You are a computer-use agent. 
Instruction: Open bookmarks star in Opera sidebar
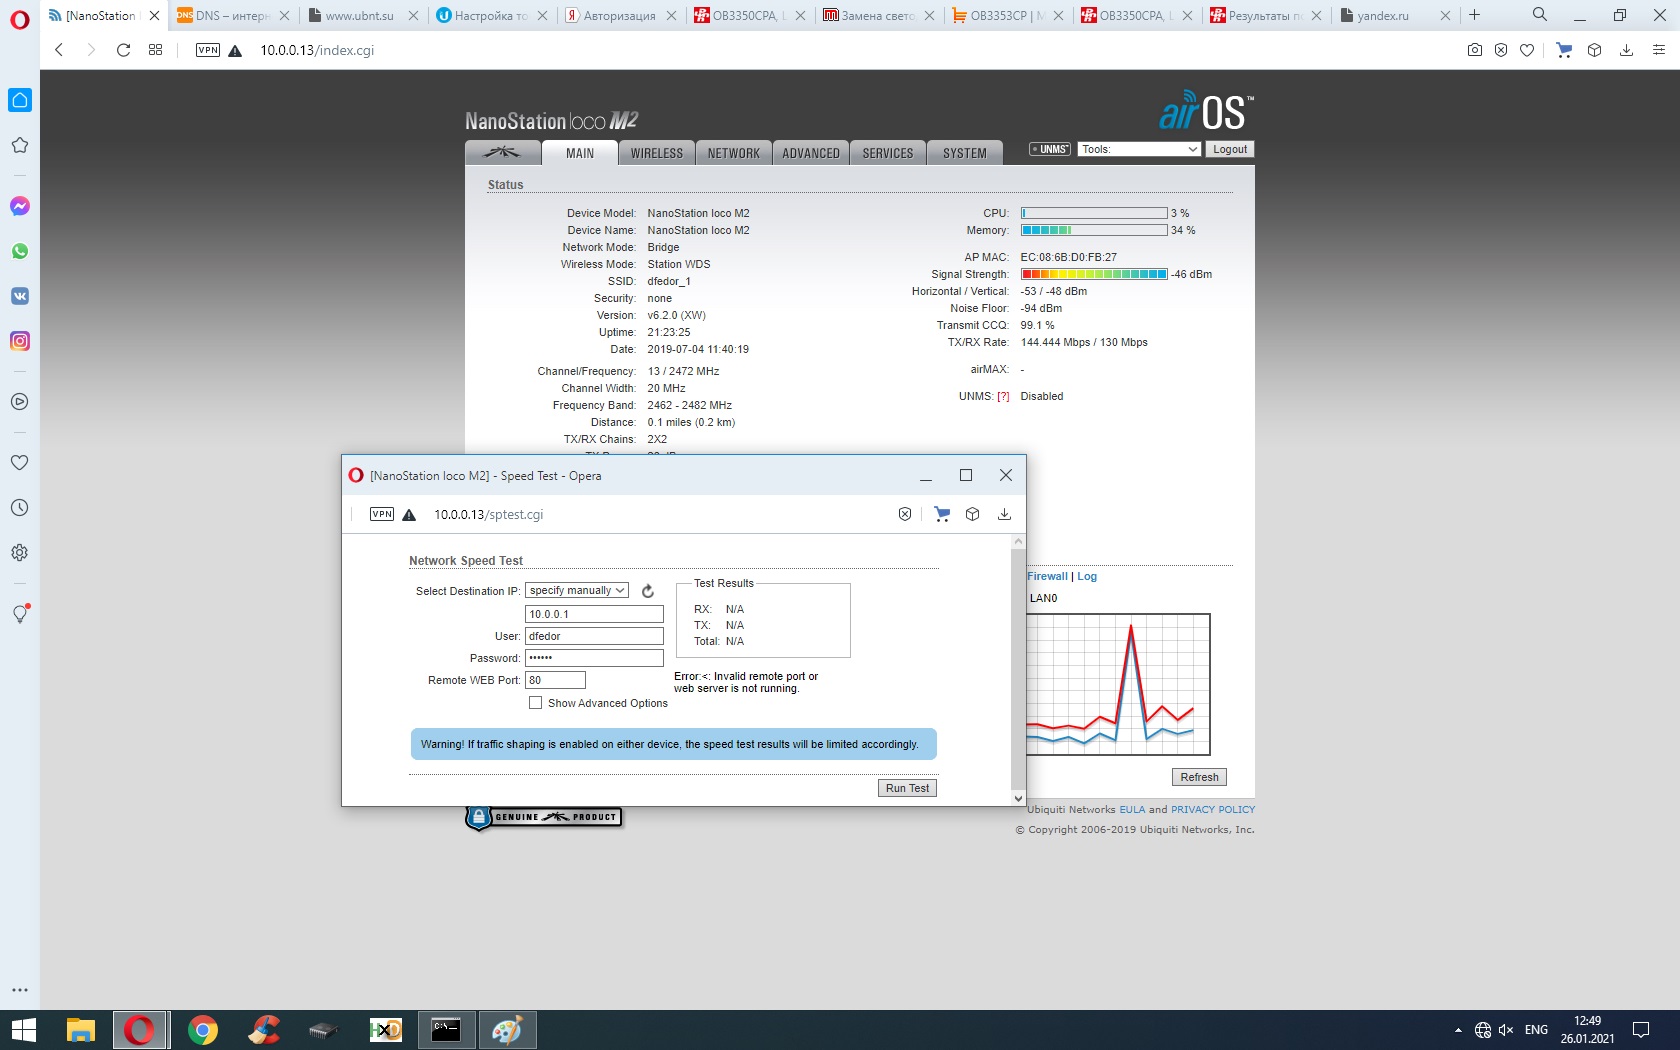pos(20,145)
